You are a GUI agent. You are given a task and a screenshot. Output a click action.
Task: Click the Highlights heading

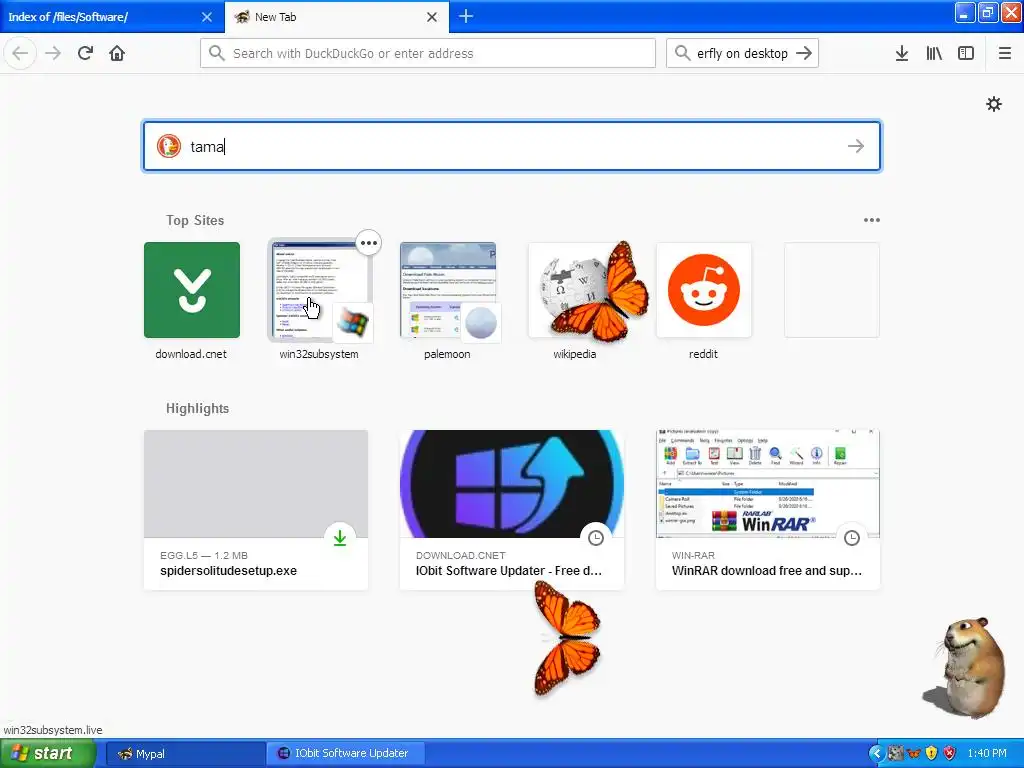coord(197,408)
